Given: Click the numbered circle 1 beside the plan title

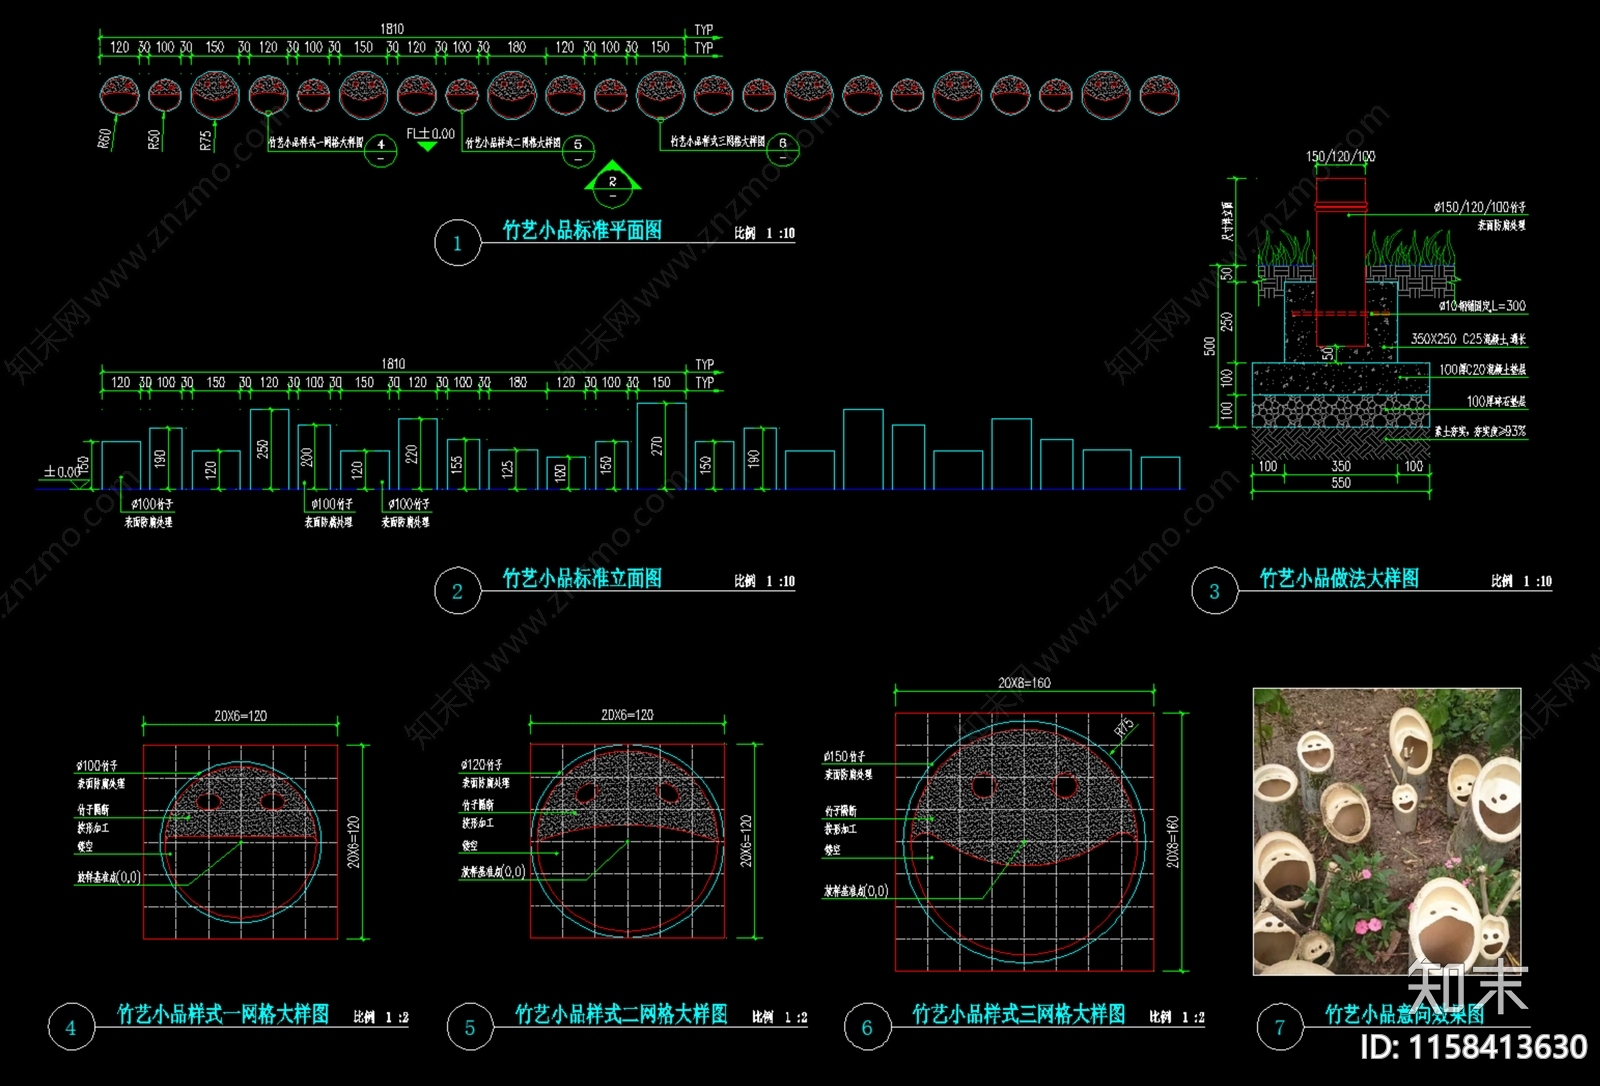Looking at the screenshot, I should [457, 243].
